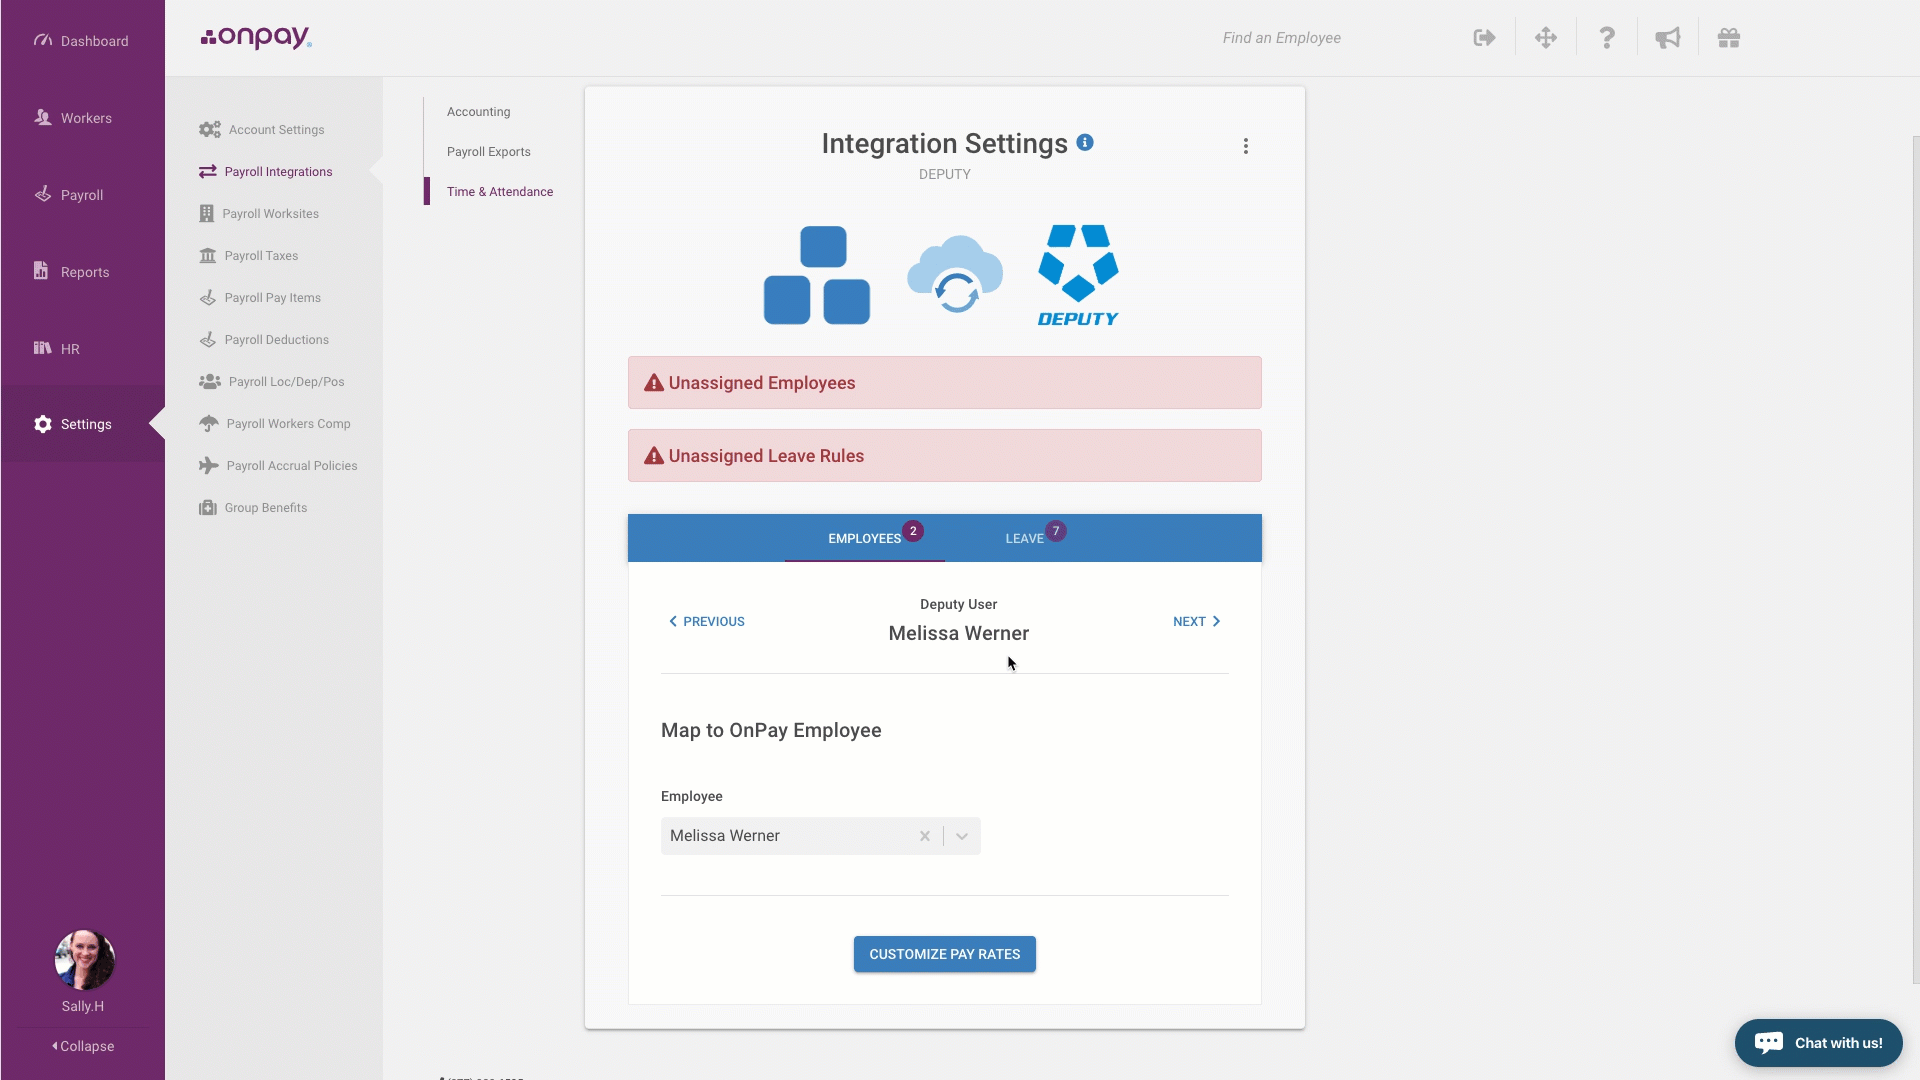Click the Group Benefits medical bag icon
This screenshot has height=1080, width=1920.
pos(207,508)
